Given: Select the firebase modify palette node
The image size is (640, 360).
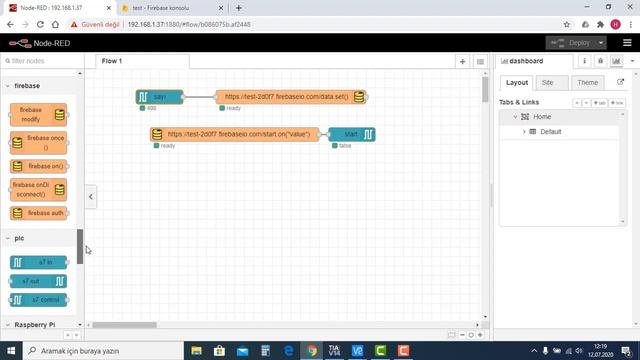Looking at the screenshot, I should [x=38, y=115].
